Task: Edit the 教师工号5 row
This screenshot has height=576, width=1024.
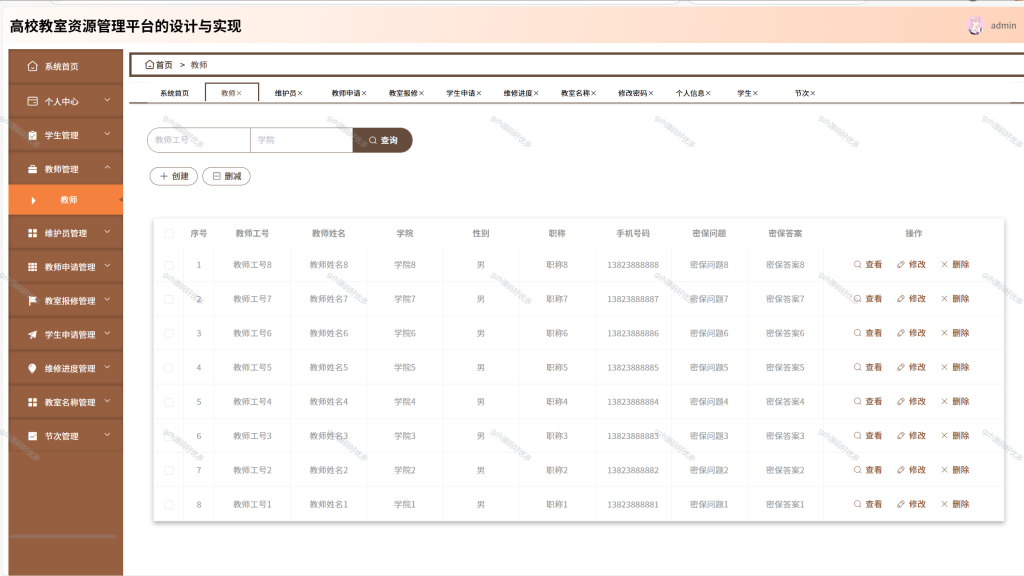Action: 912,367
